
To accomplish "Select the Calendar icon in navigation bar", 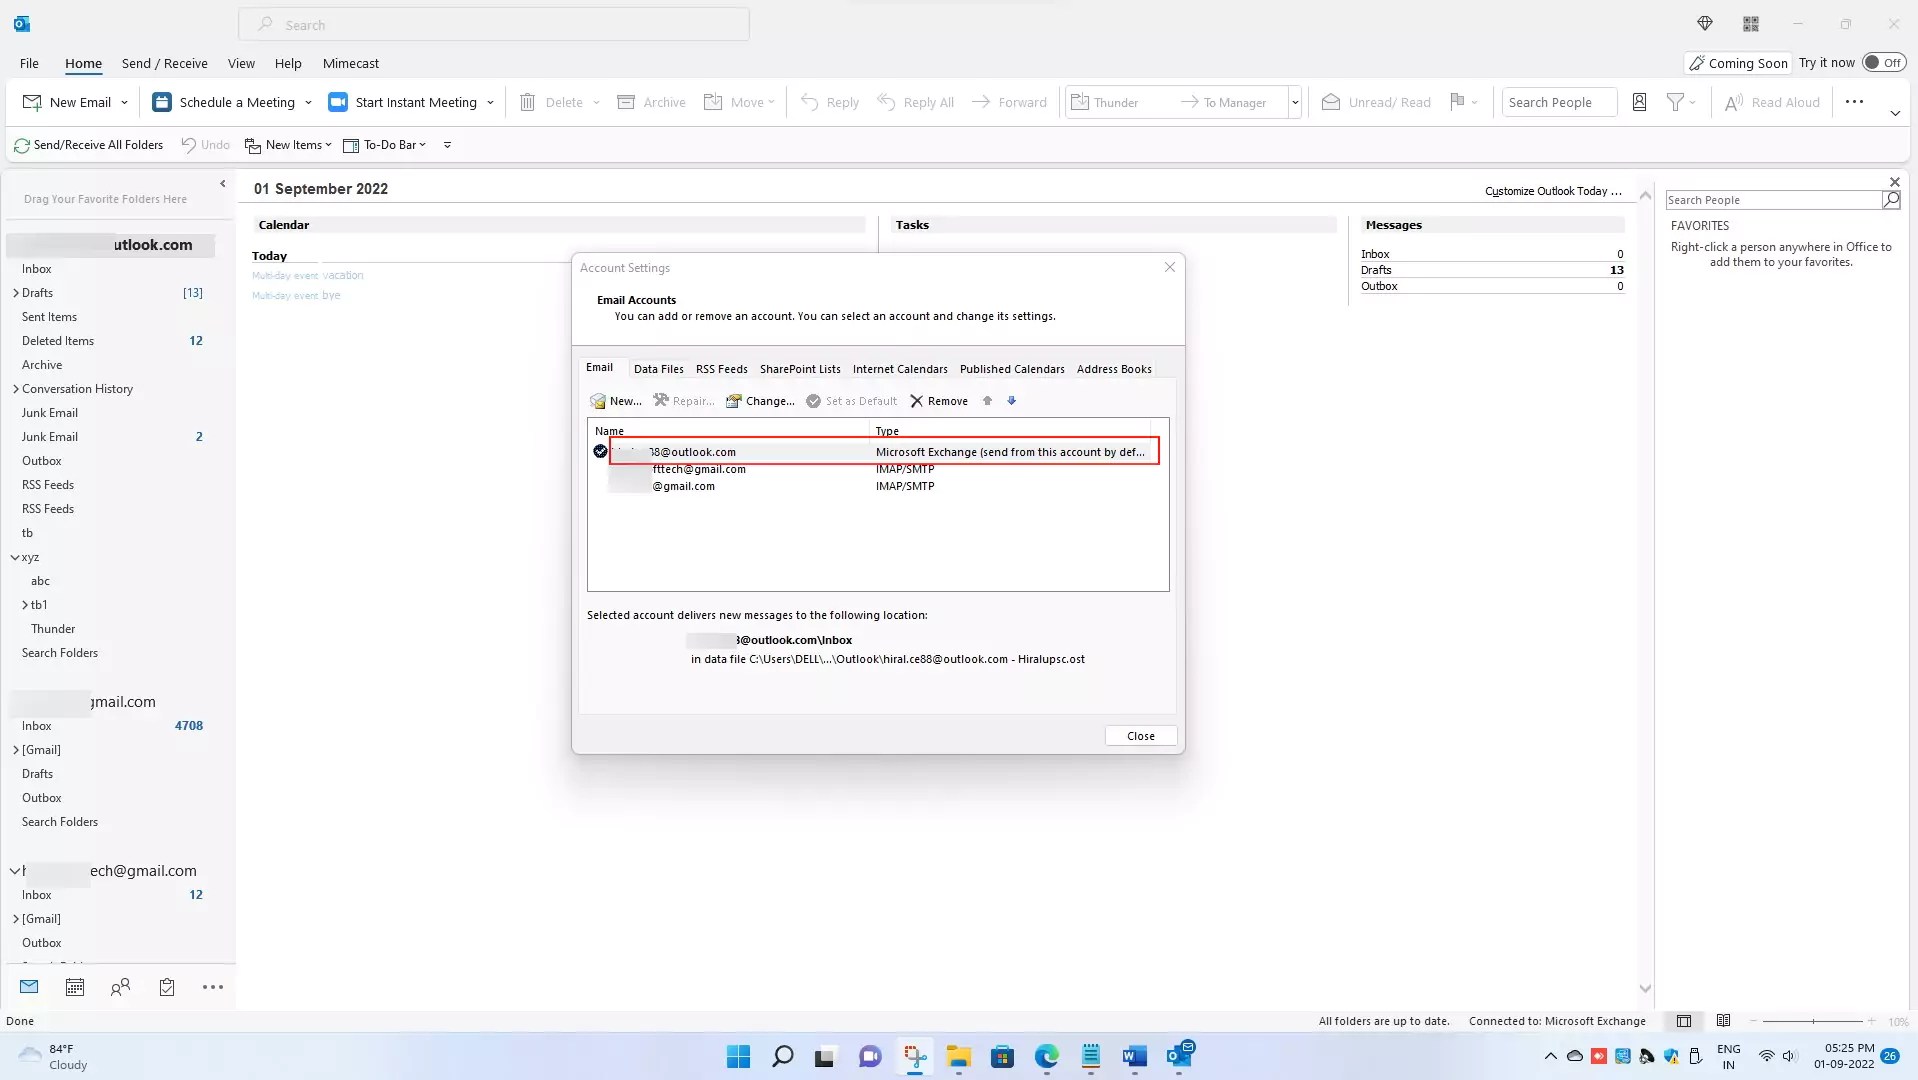I will point(74,987).
